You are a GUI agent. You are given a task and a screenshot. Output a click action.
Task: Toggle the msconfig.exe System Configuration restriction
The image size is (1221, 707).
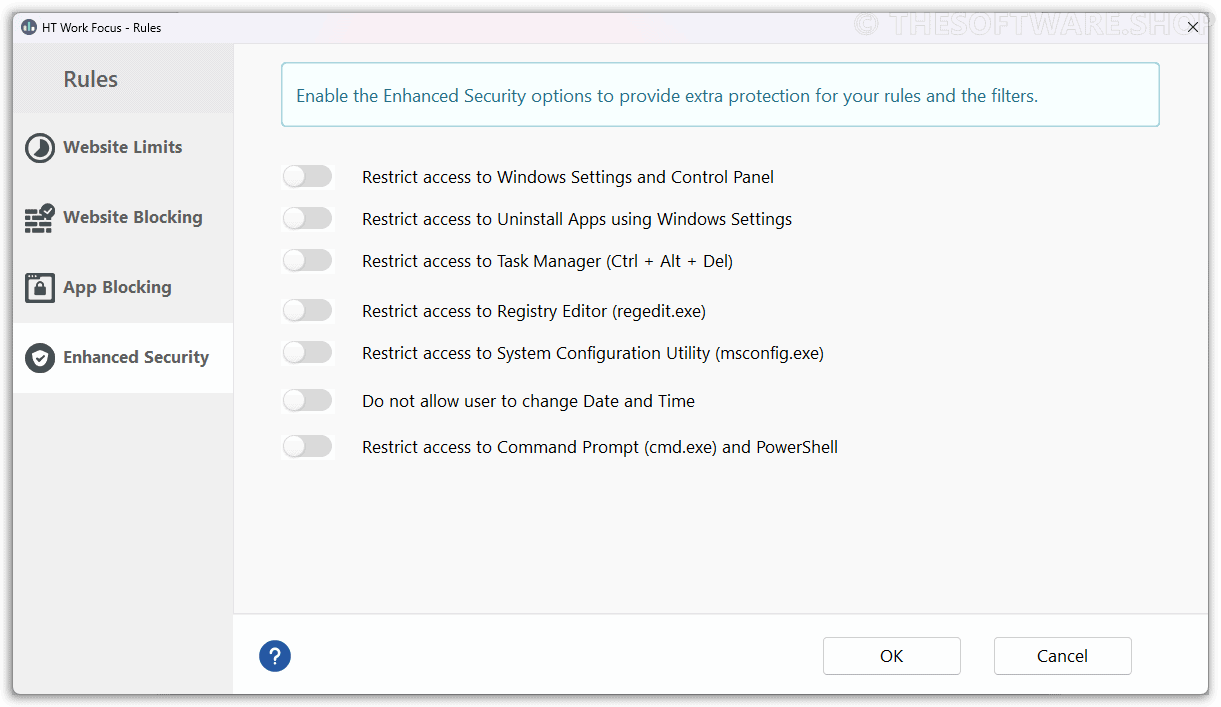pos(307,353)
